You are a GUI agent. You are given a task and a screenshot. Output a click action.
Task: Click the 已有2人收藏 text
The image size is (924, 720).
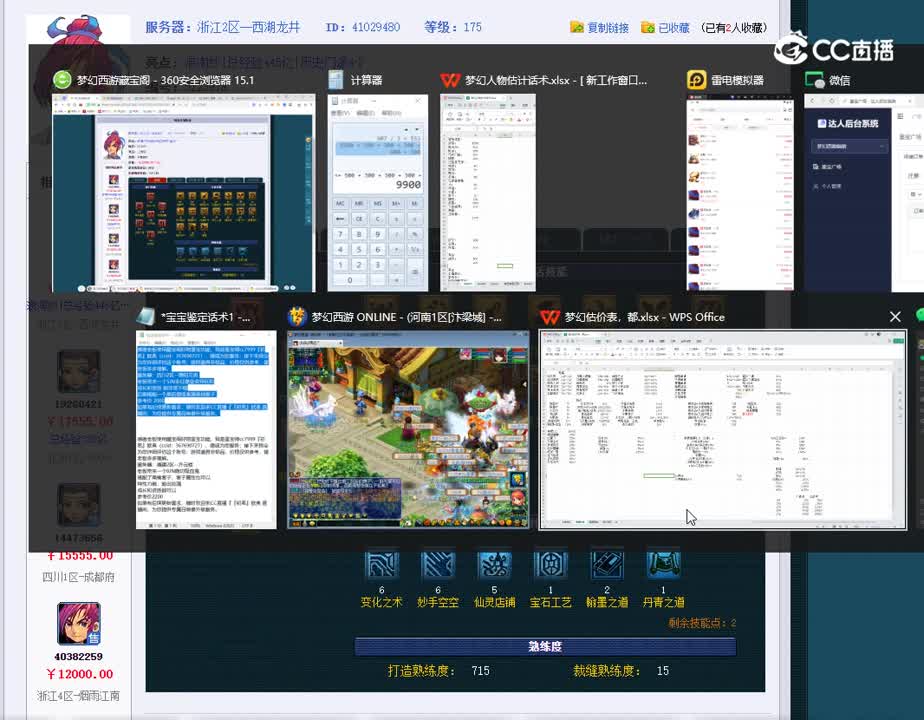[x=734, y=28]
